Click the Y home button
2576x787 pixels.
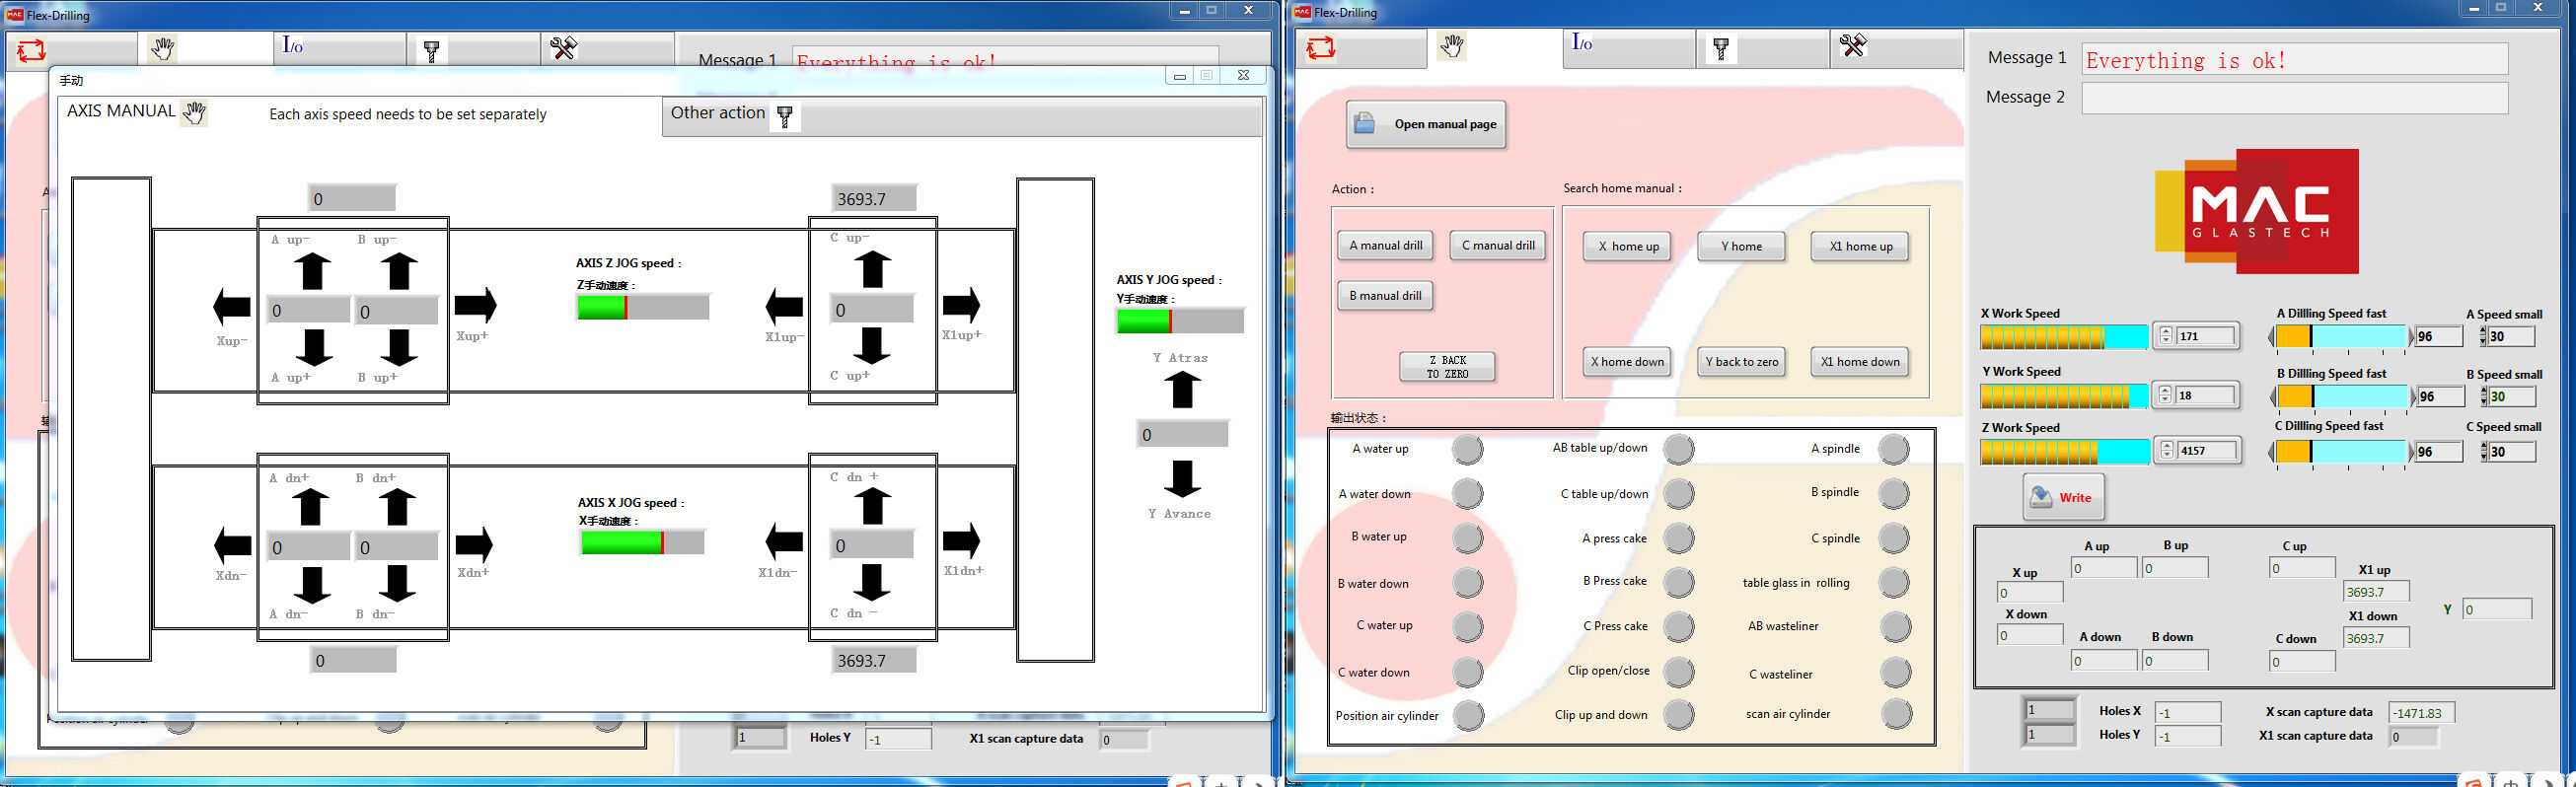pyautogui.click(x=1741, y=246)
